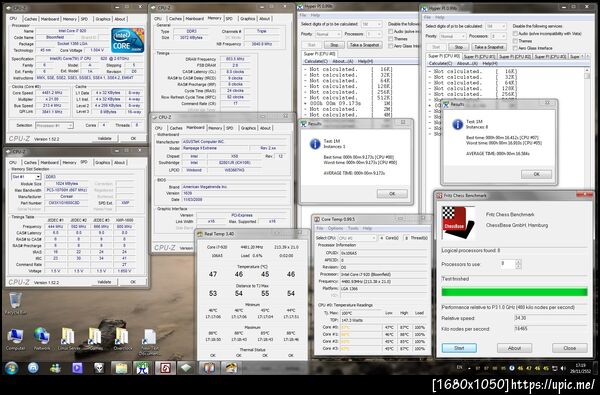600x395 pixels.
Task: Click Take a Snapshot in single-tab Hyper PI window
Action: pos(365,45)
